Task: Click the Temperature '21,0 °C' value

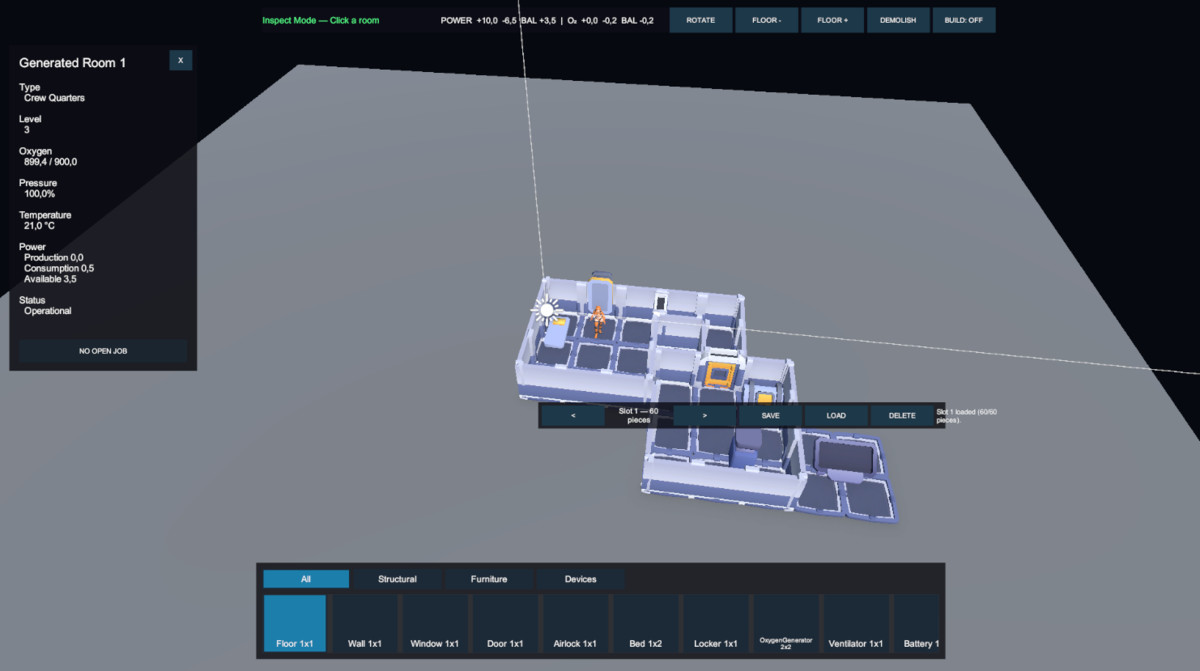Action: tap(39, 226)
